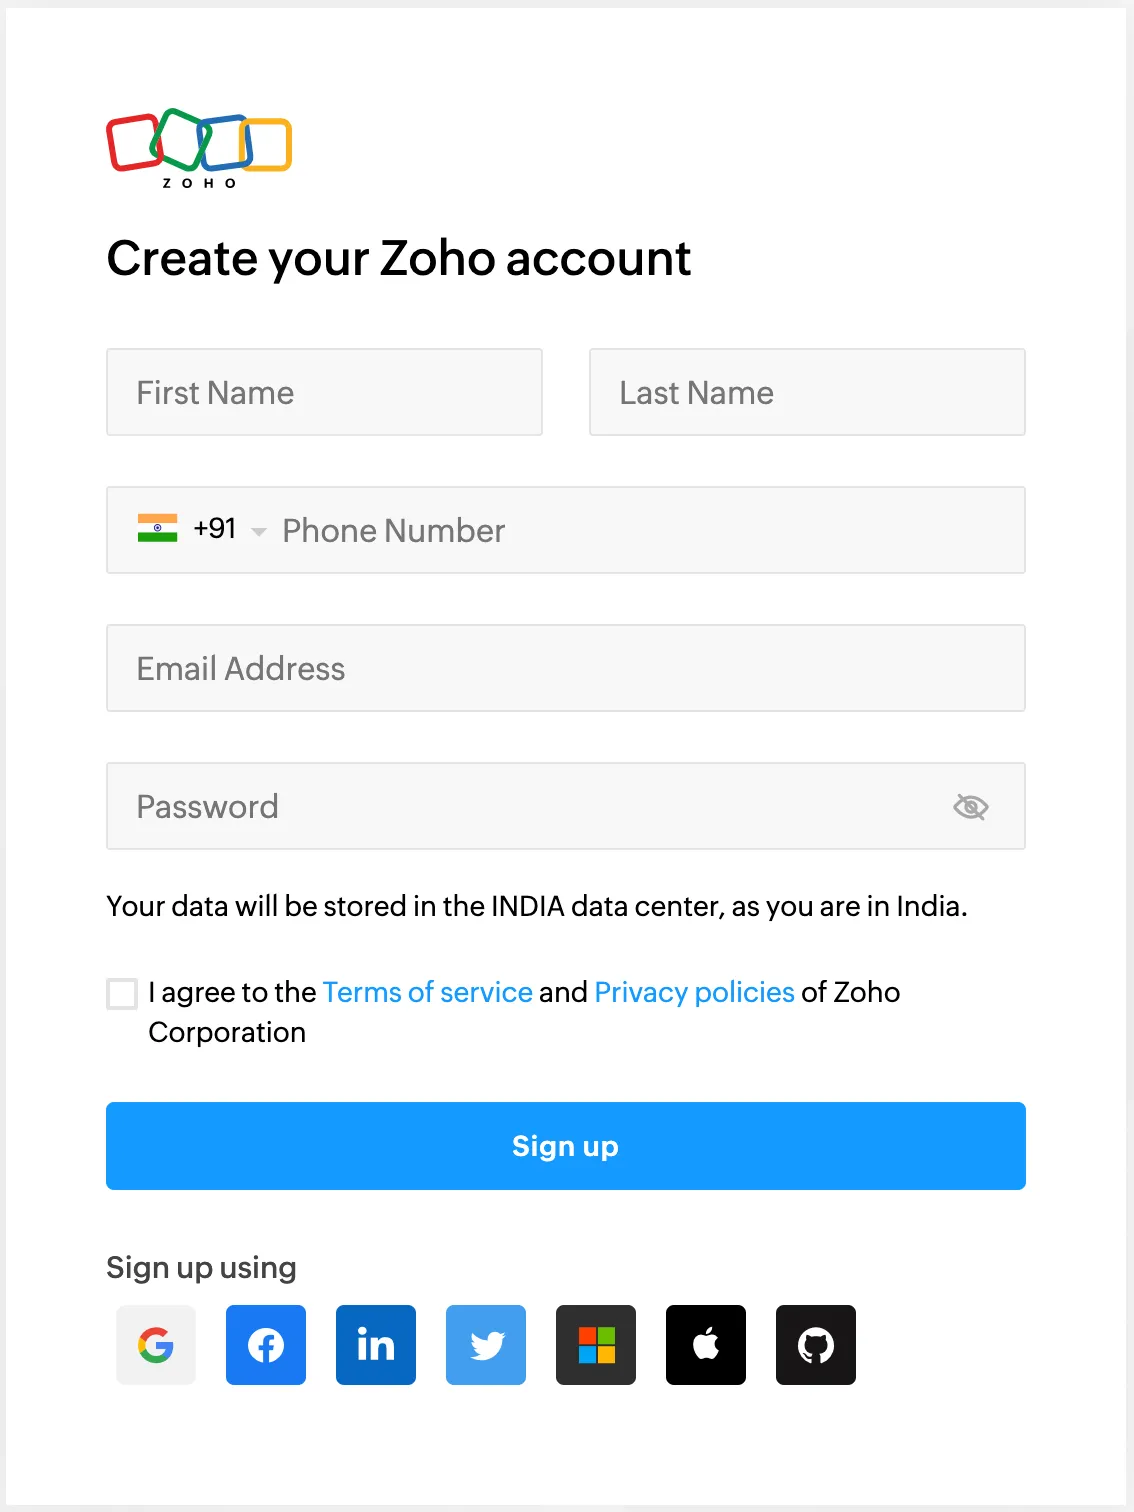The width and height of the screenshot is (1134, 1512).
Task: Focus the Last Name field
Action: pos(807,392)
